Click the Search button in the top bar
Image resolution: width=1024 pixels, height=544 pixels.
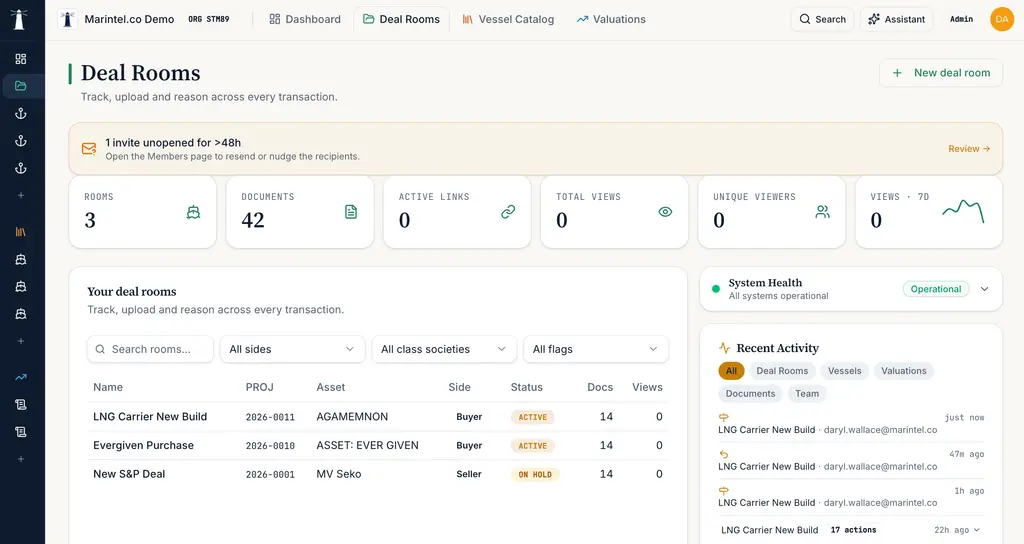[x=822, y=20]
